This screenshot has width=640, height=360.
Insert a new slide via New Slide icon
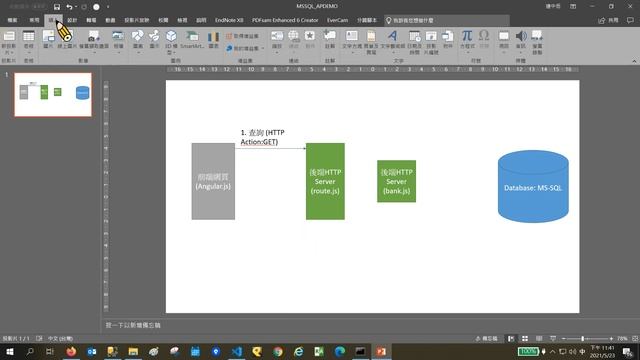tap(9, 37)
